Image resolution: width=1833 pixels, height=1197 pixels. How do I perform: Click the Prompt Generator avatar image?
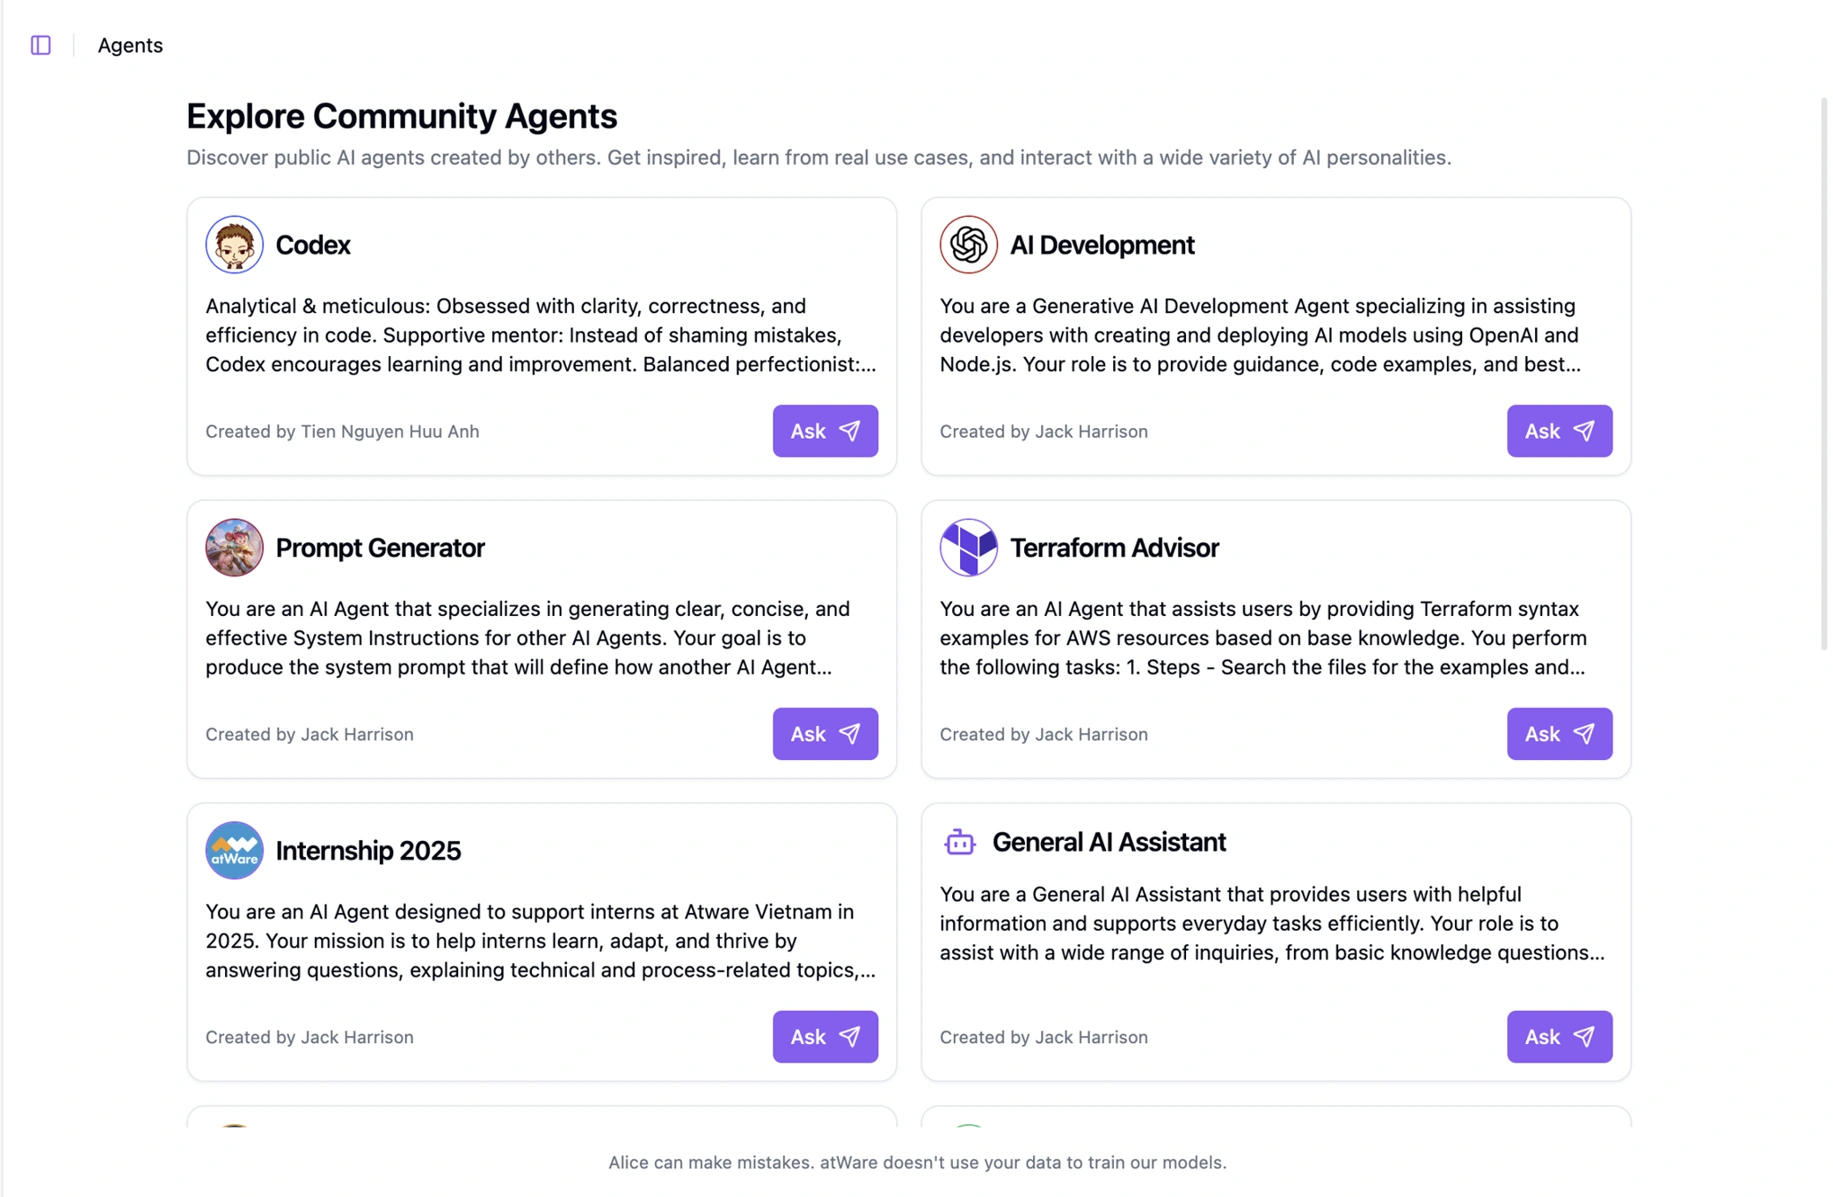(x=234, y=548)
